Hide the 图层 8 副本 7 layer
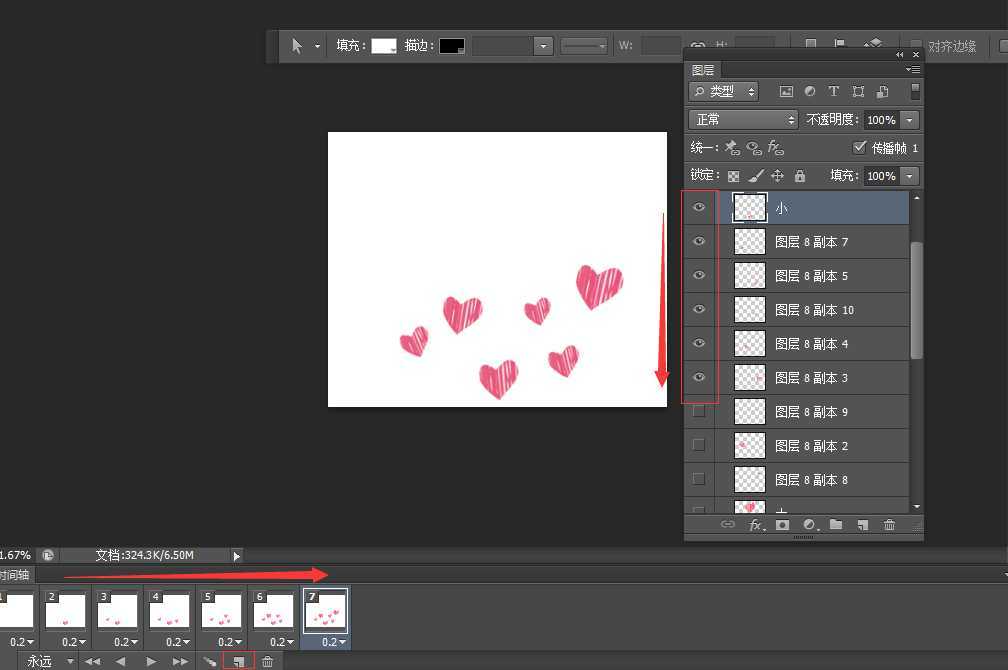The width and height of the screenshot is (1008, 670). coord(699,241)
